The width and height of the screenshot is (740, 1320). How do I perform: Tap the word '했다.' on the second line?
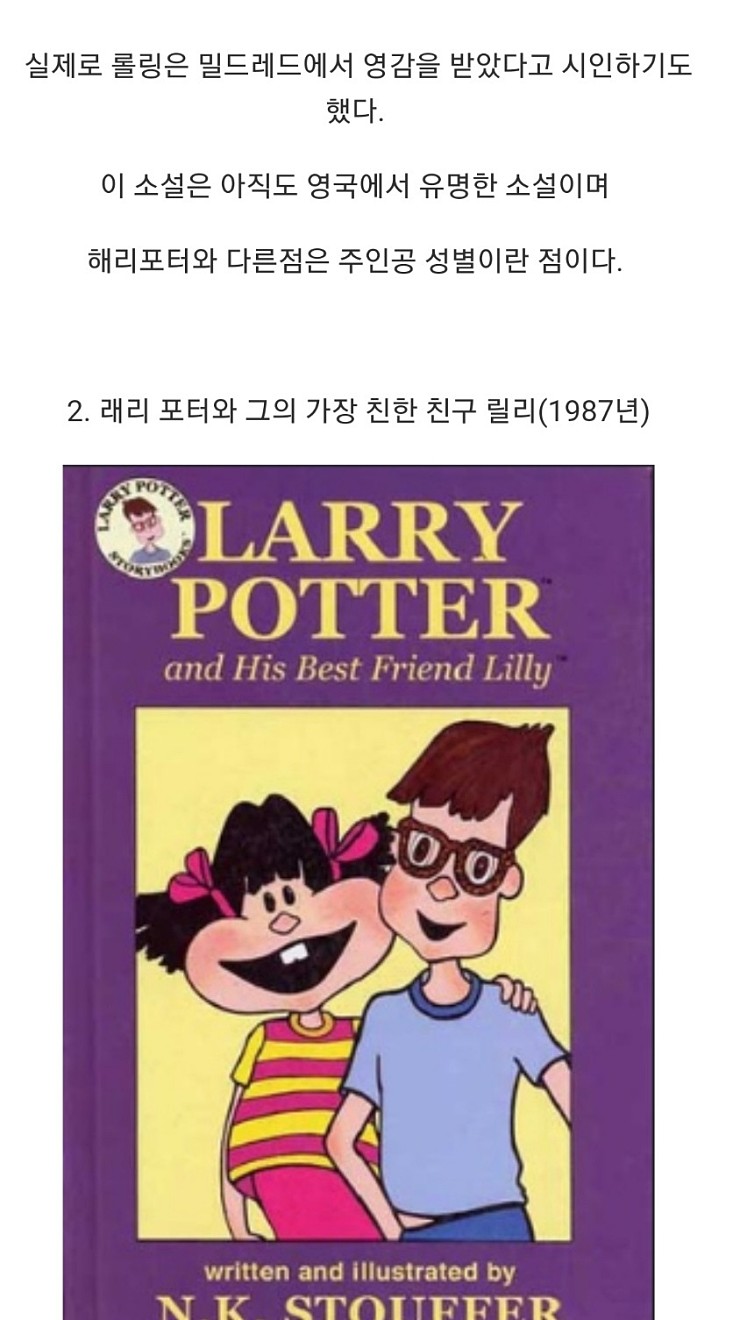tap(355, 110)
